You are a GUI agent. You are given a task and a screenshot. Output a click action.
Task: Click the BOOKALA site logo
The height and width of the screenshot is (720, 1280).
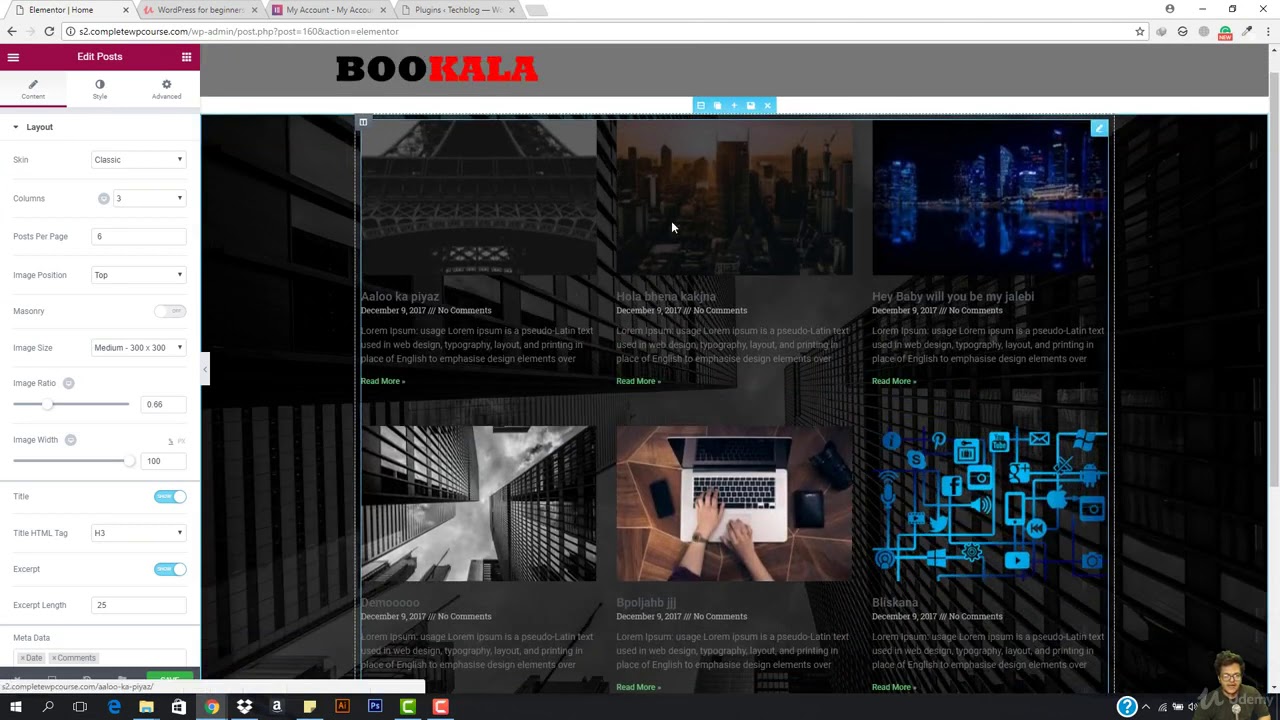point(437,69)
